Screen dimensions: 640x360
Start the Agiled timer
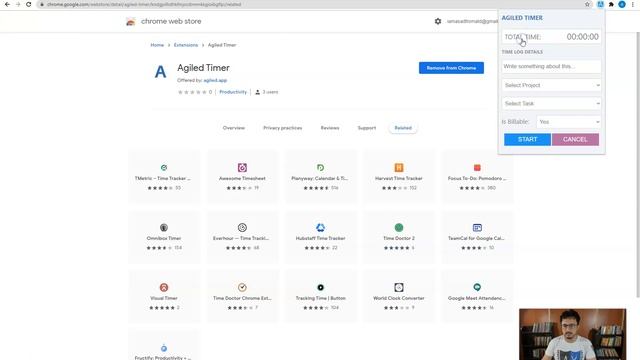coord(527,139)
